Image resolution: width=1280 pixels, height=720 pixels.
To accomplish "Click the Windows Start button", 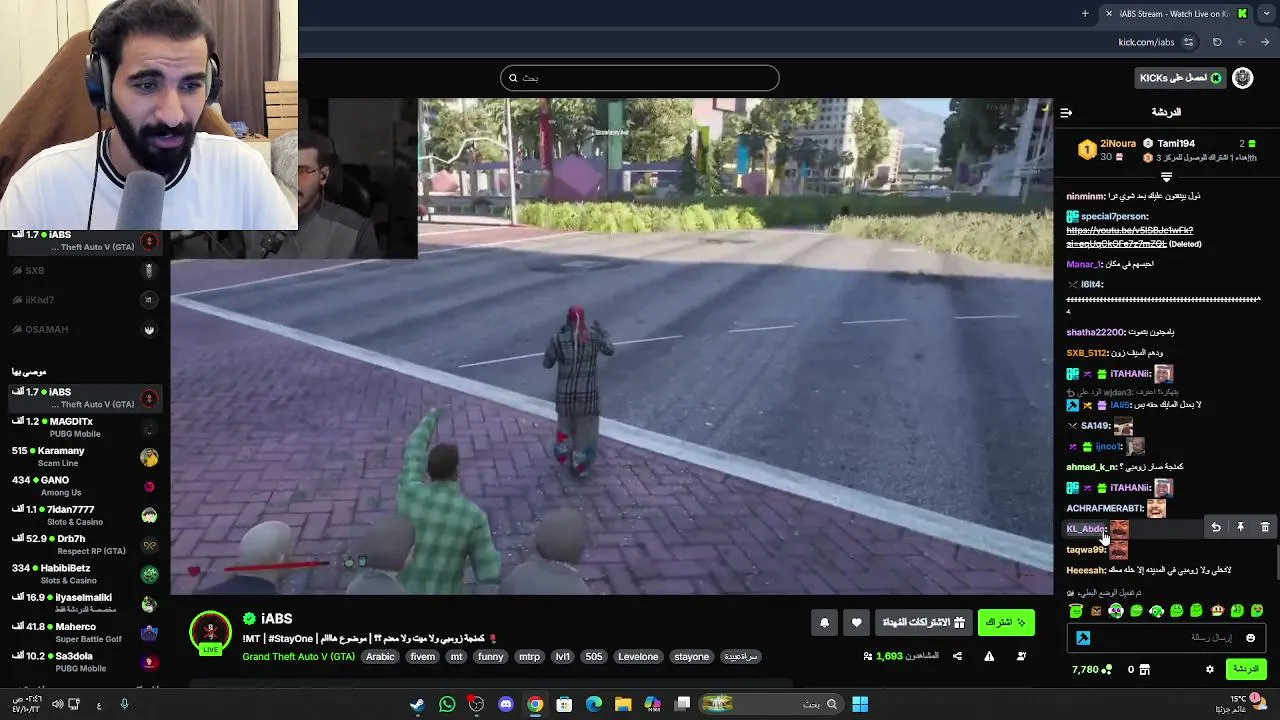I will 860,704.
